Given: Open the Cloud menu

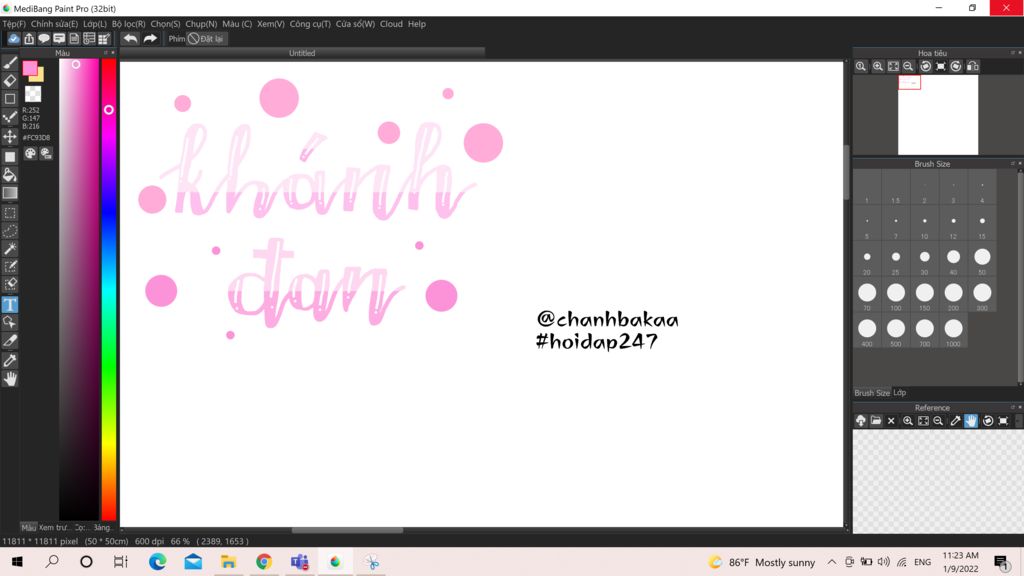Looking at the screenshot, I should tap(391, 24).
